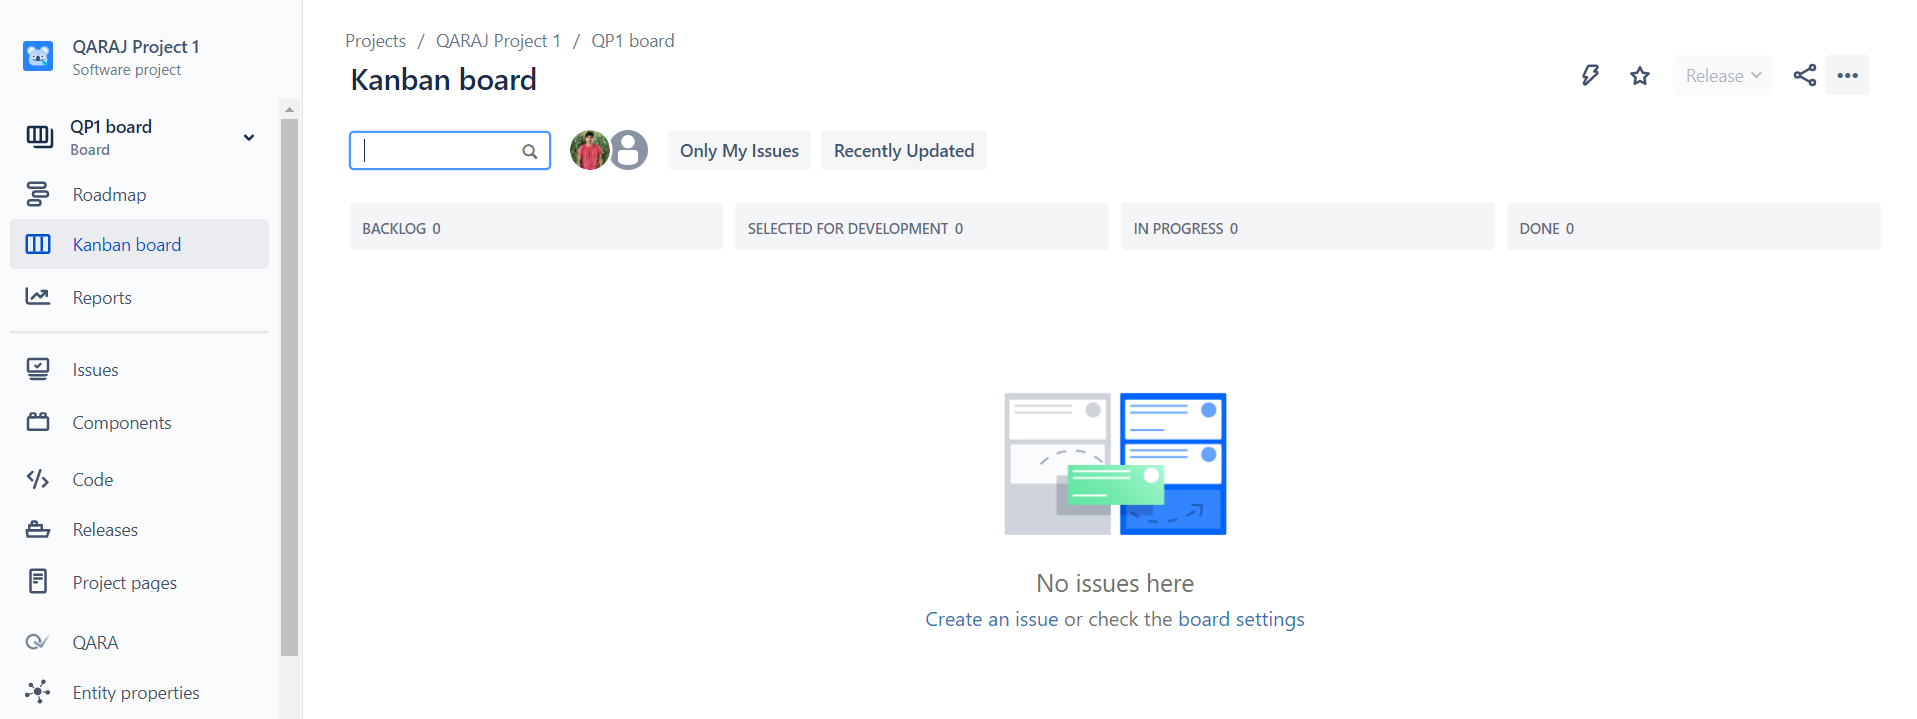Click the SELECTED FOR DEVELOPMENT column header

922,227
